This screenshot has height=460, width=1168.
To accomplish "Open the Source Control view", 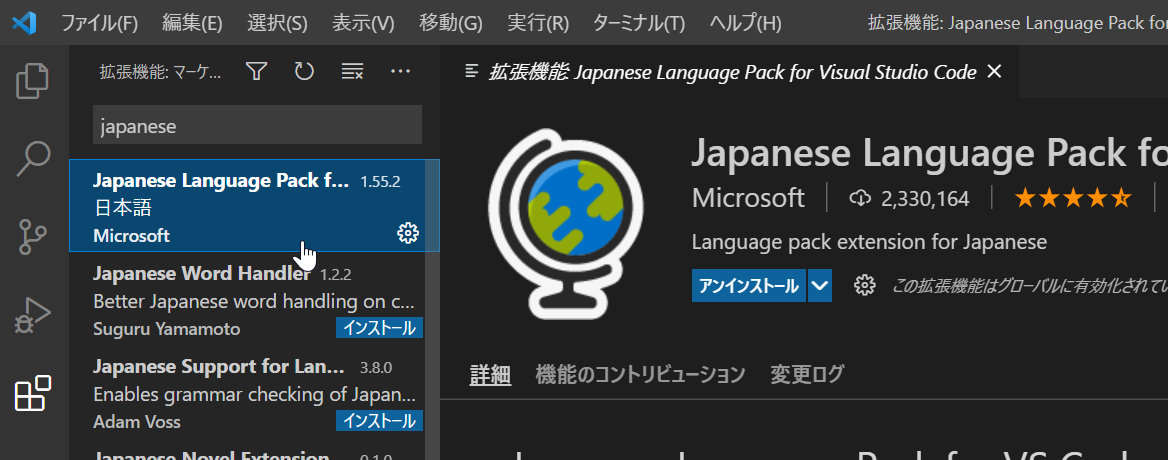I will (33, 237).
